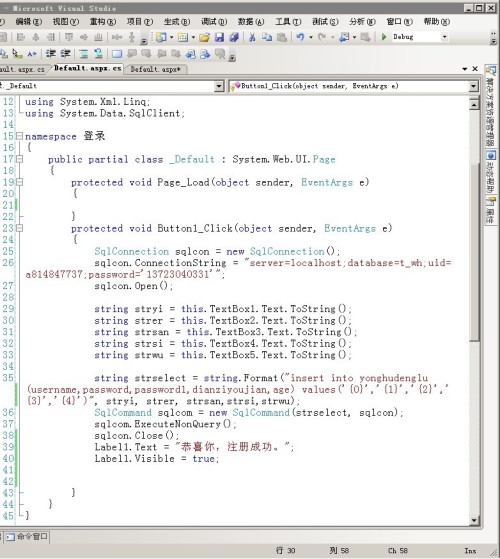The height and width of the screenshot is (559, 500).
Task: Open the 视图(V) View menu
Action: coord(66,22)
